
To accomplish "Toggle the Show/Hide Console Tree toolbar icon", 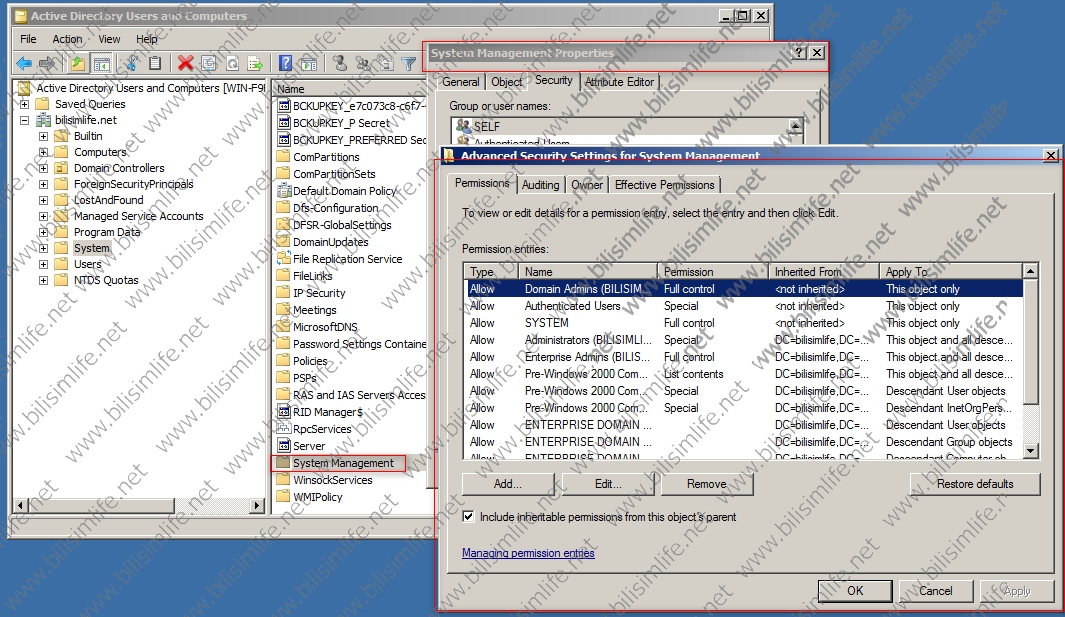I will (102, 64).
